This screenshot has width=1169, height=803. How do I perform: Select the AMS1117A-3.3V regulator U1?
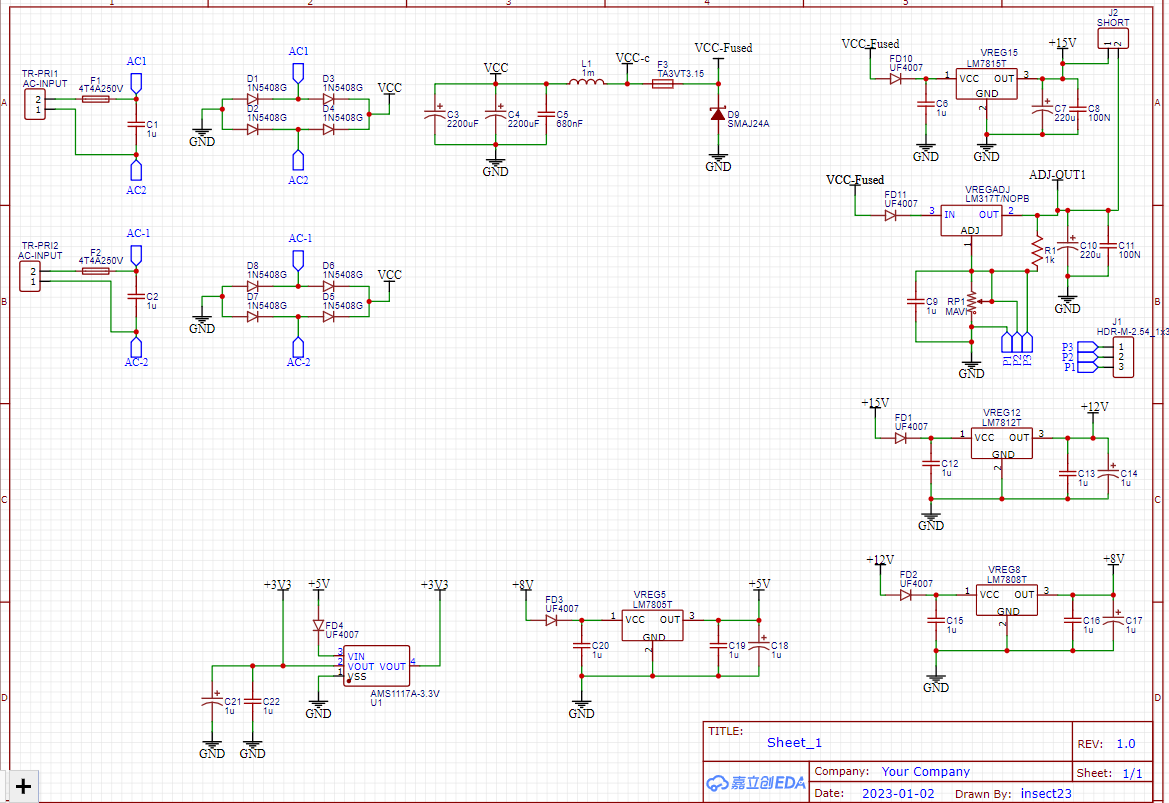(376, 666)
